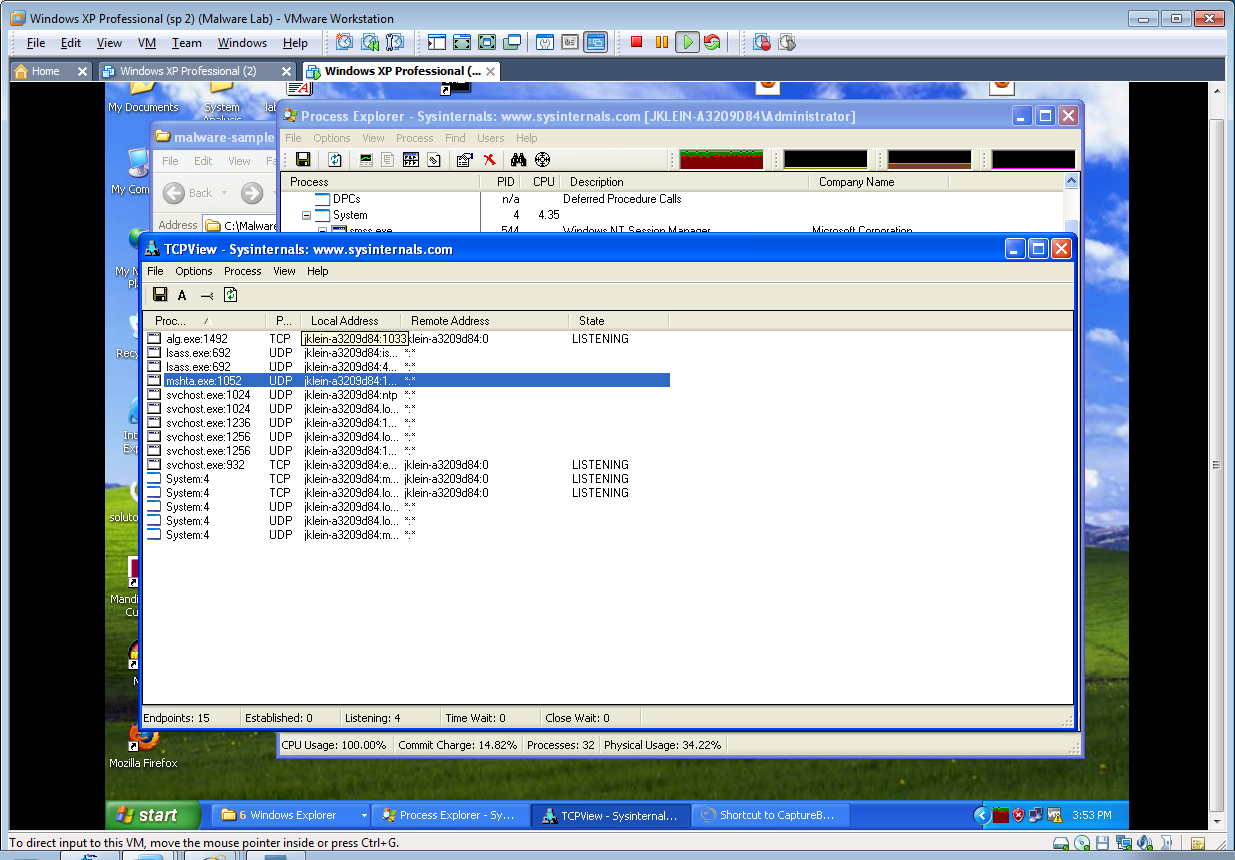Image resolution: width=1235 pixels, height=860 pixels.
Task: Click the Refresh icon in Process Explorer toolbar
Action: tap(335, 160)
